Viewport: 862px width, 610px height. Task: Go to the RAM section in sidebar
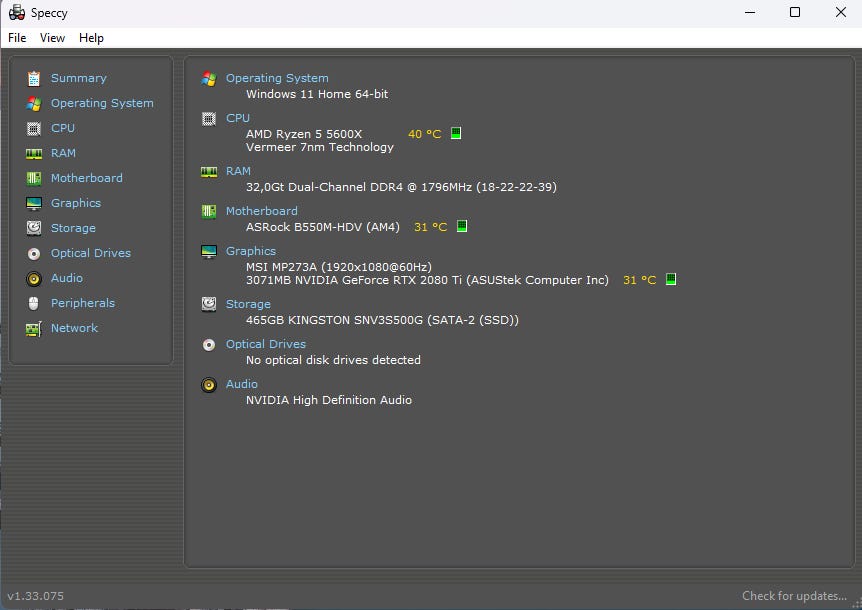pos(63,153)
